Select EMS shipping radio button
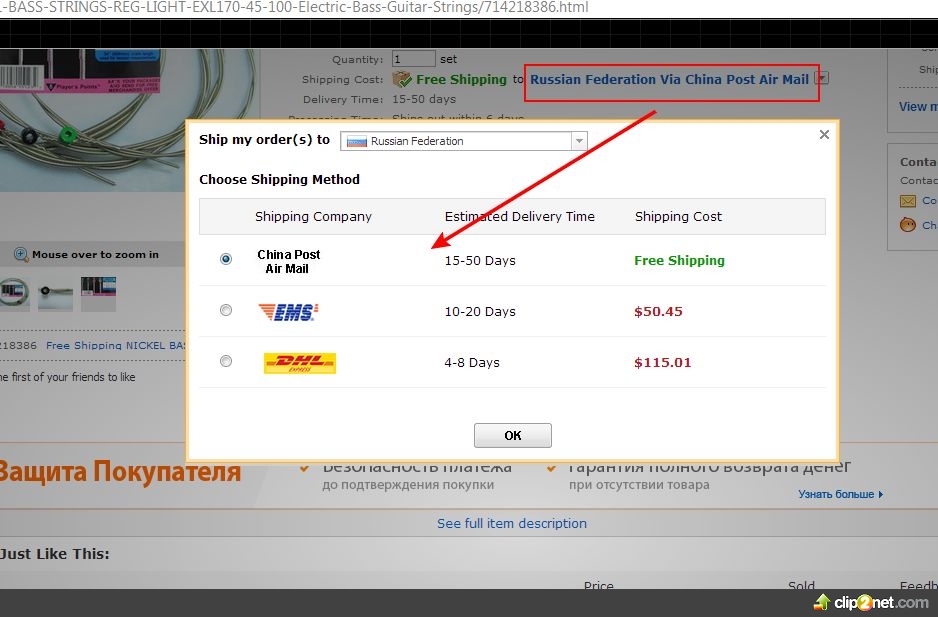938x617 pixels. (226, 310)
